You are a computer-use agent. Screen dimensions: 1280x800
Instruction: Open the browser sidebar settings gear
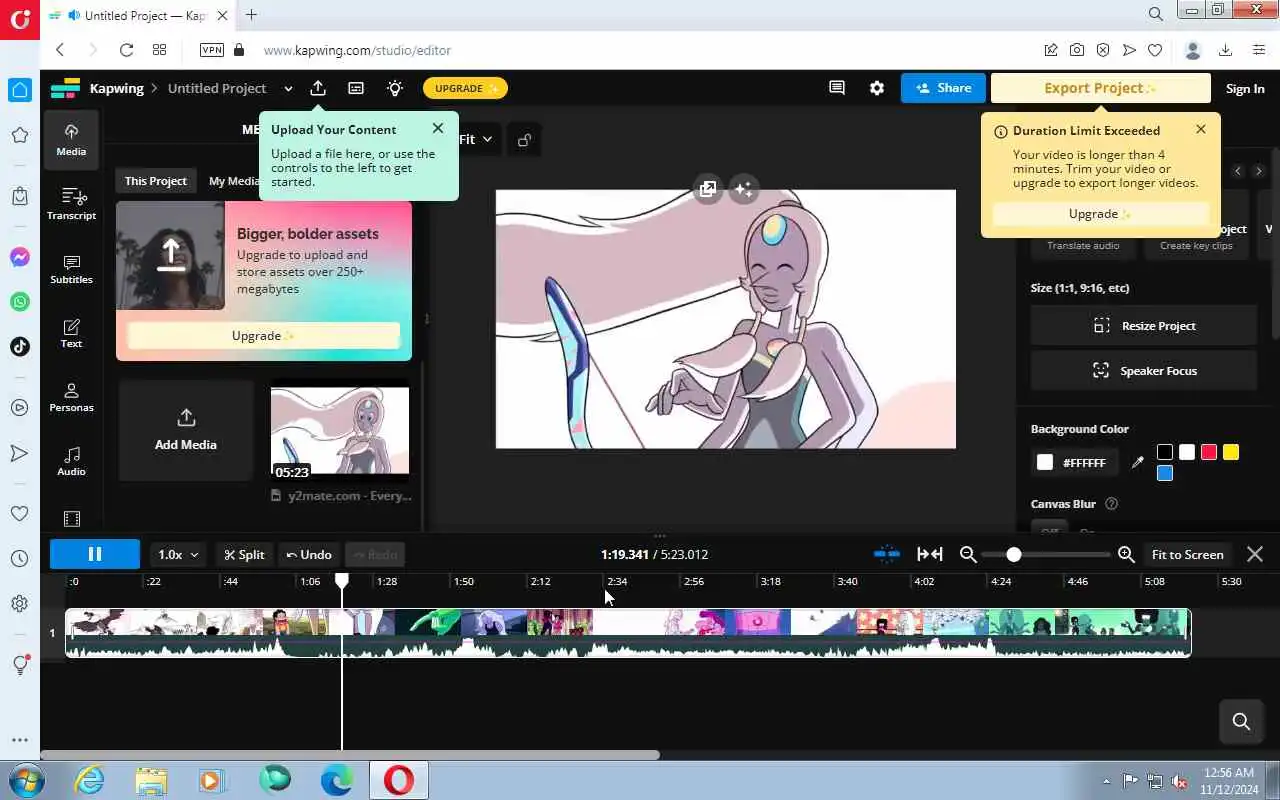point(19,603)
